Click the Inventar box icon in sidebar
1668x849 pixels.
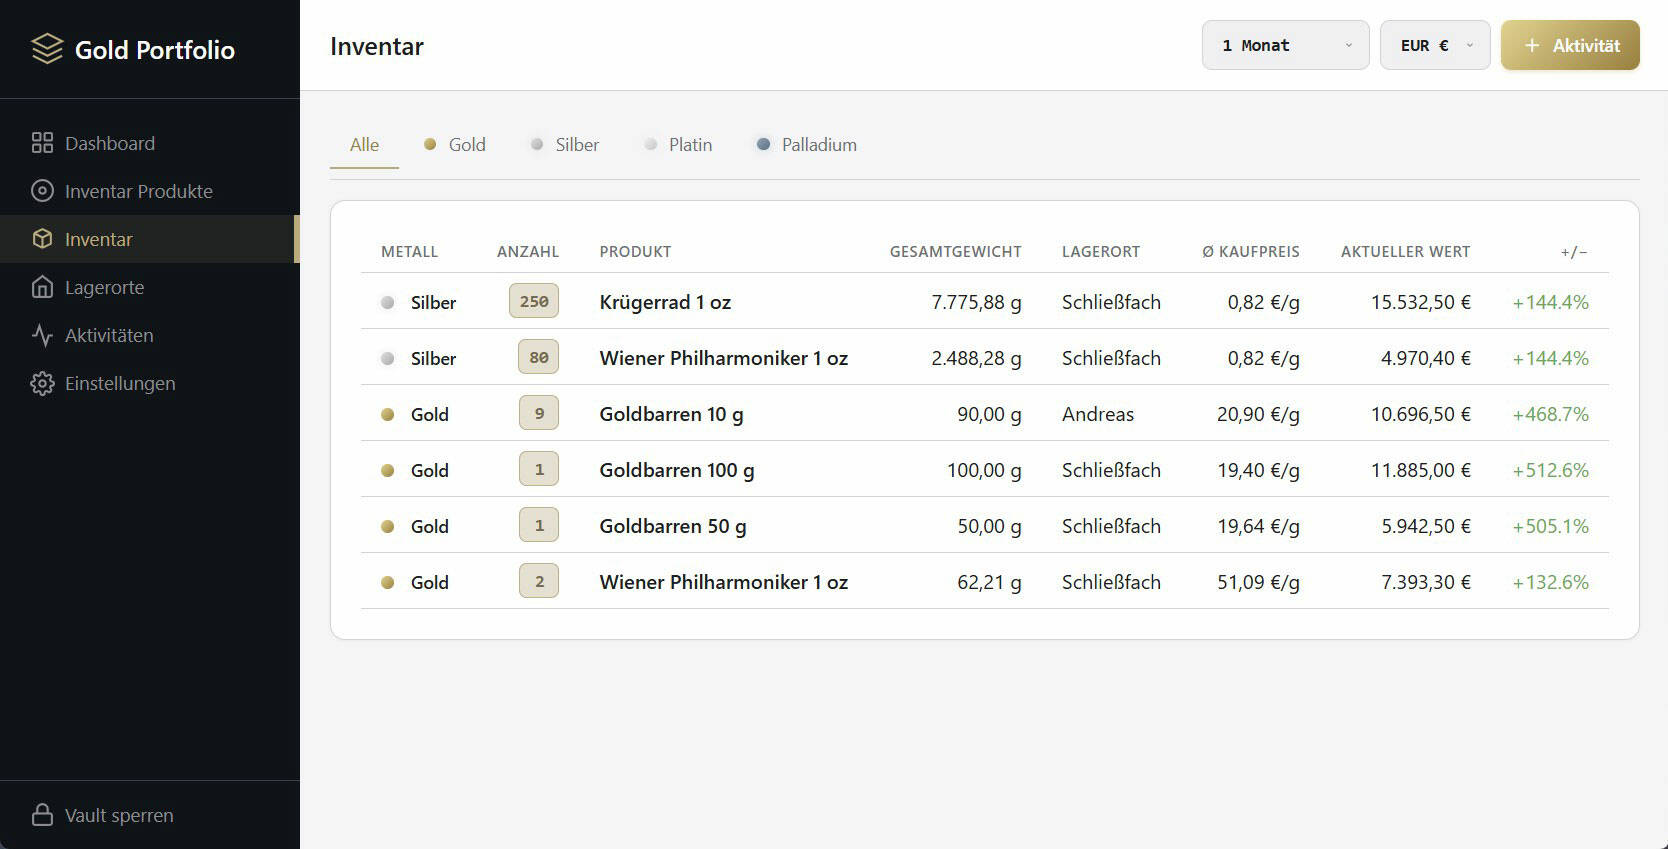[x=42, y=239]
